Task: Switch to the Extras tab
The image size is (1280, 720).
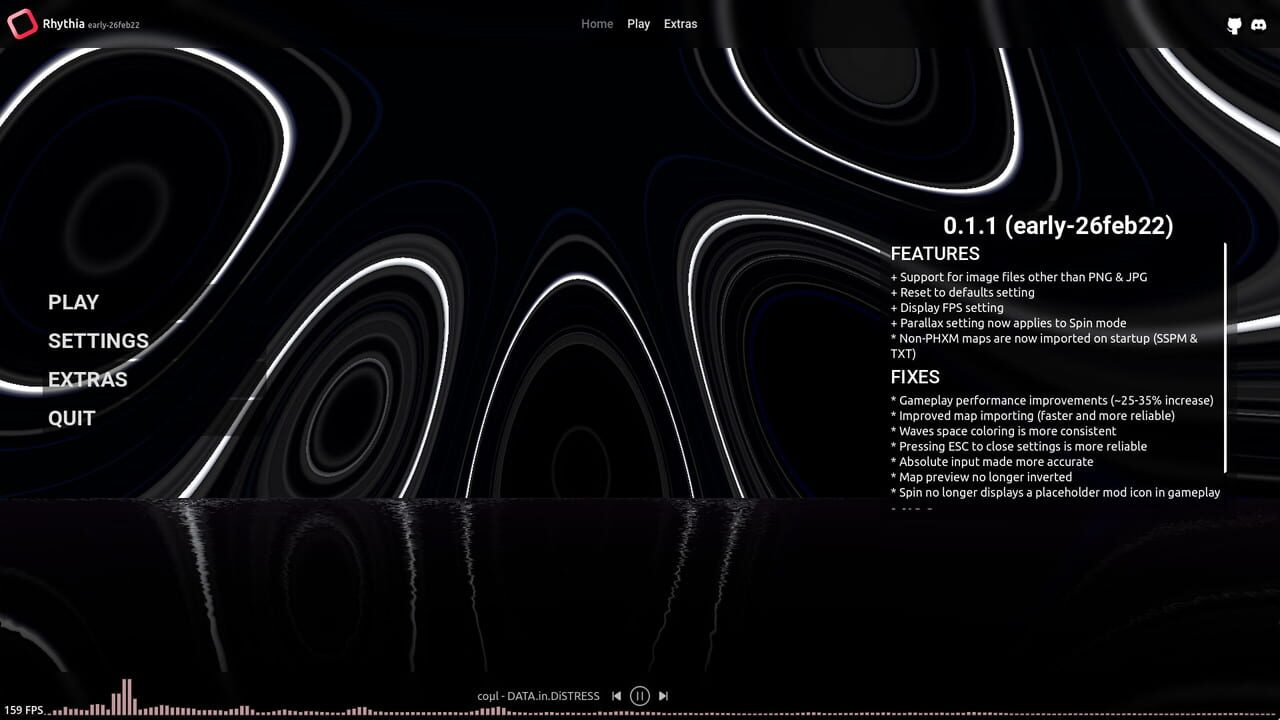Action: click(680, 24)
